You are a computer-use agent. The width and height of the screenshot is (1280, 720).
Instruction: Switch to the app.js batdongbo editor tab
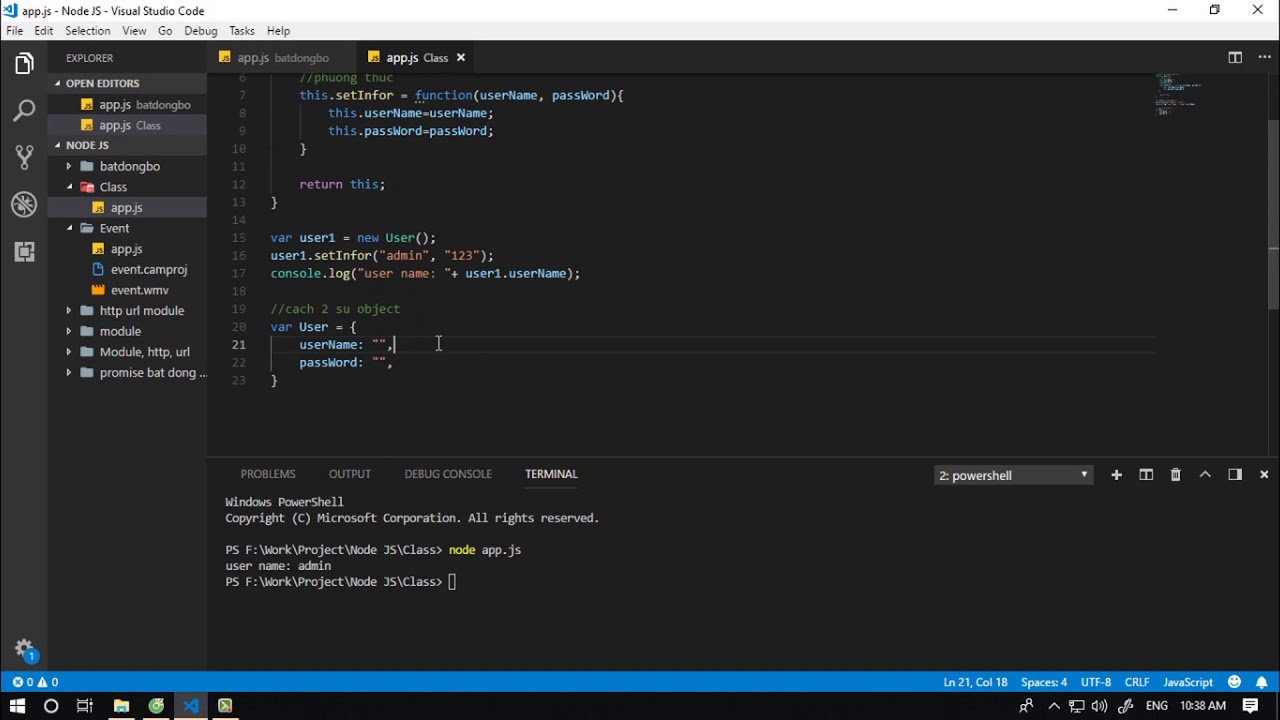pos(284,58)
